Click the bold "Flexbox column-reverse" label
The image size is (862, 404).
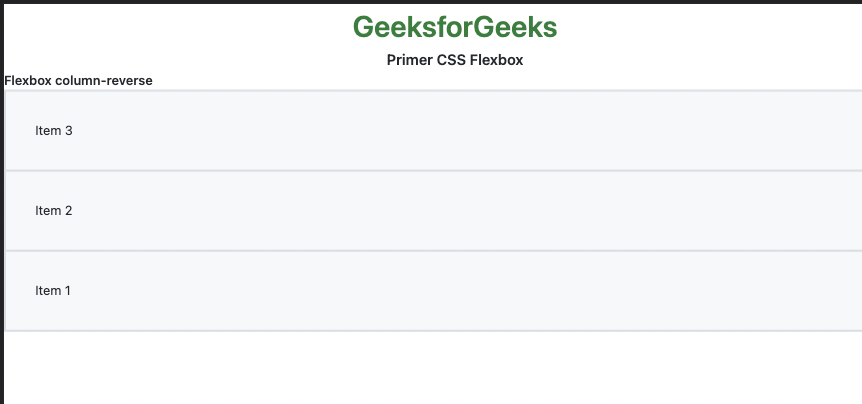[x=78, y=81]
